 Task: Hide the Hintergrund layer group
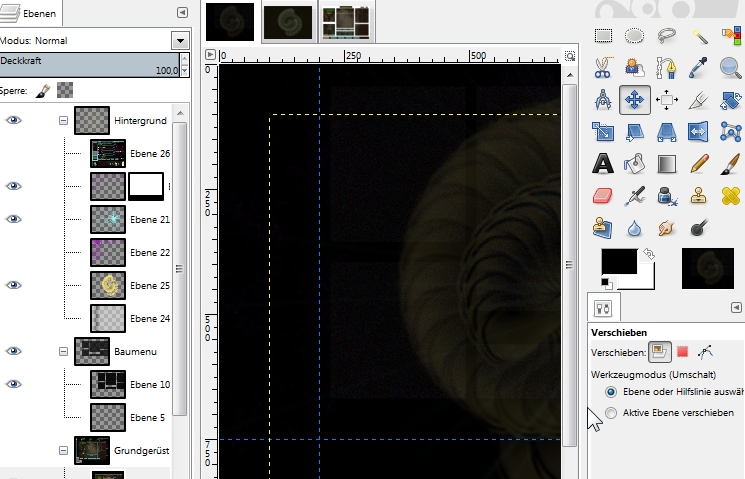(x=14, y=120)
